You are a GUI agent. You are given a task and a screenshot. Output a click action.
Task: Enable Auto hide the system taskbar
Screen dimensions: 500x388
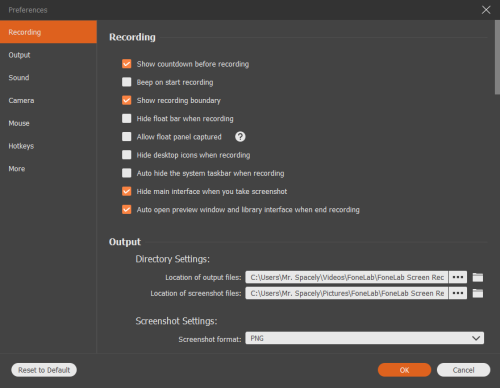127,173
